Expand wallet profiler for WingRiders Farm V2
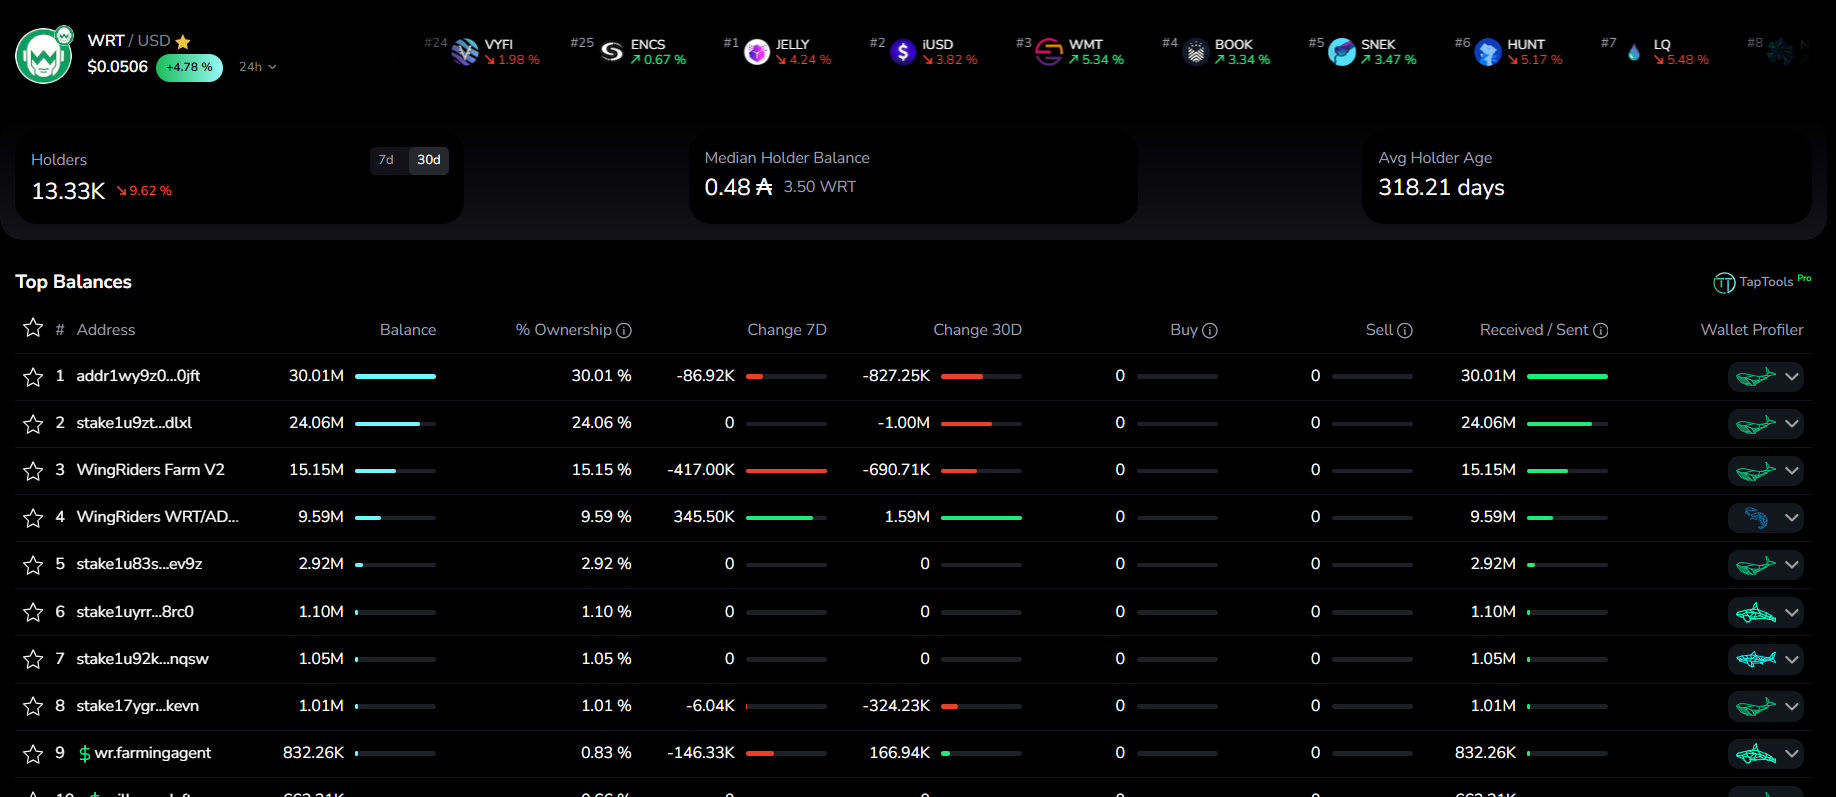This screenshot has height=797, width=1836. coord(1792,471)
